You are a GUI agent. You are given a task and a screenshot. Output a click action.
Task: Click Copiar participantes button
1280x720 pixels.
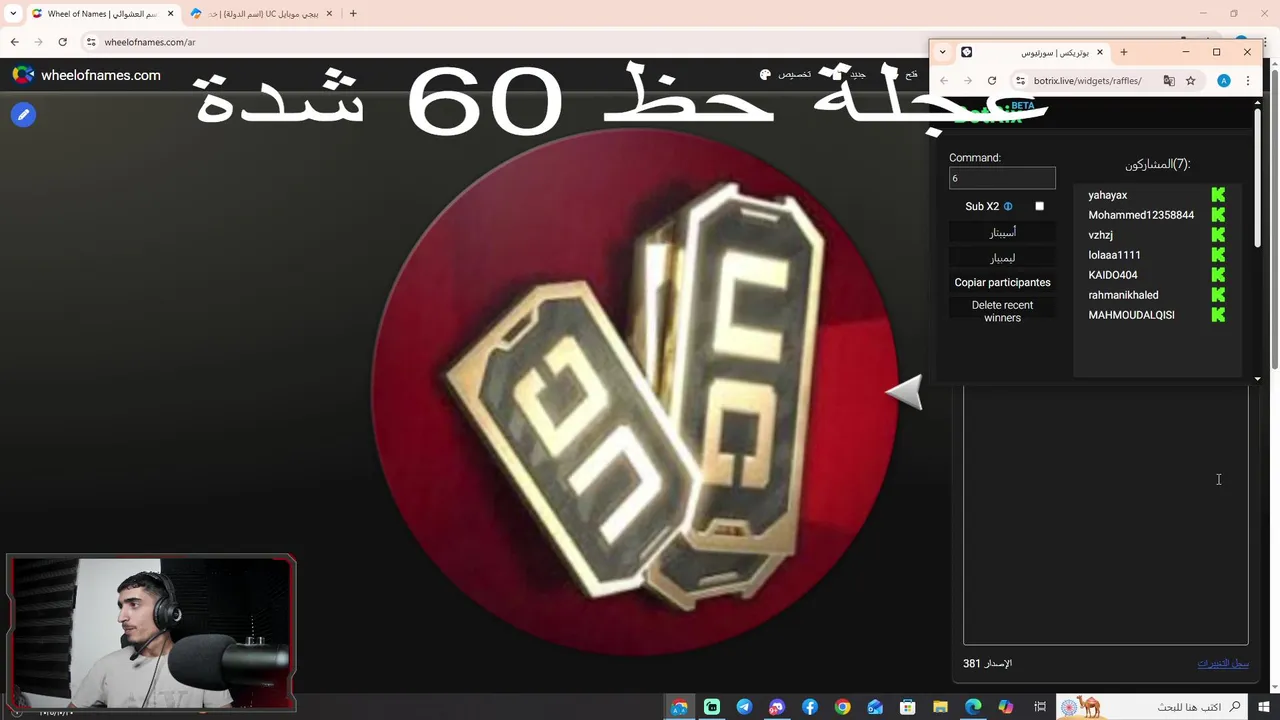coord(1002,282)
